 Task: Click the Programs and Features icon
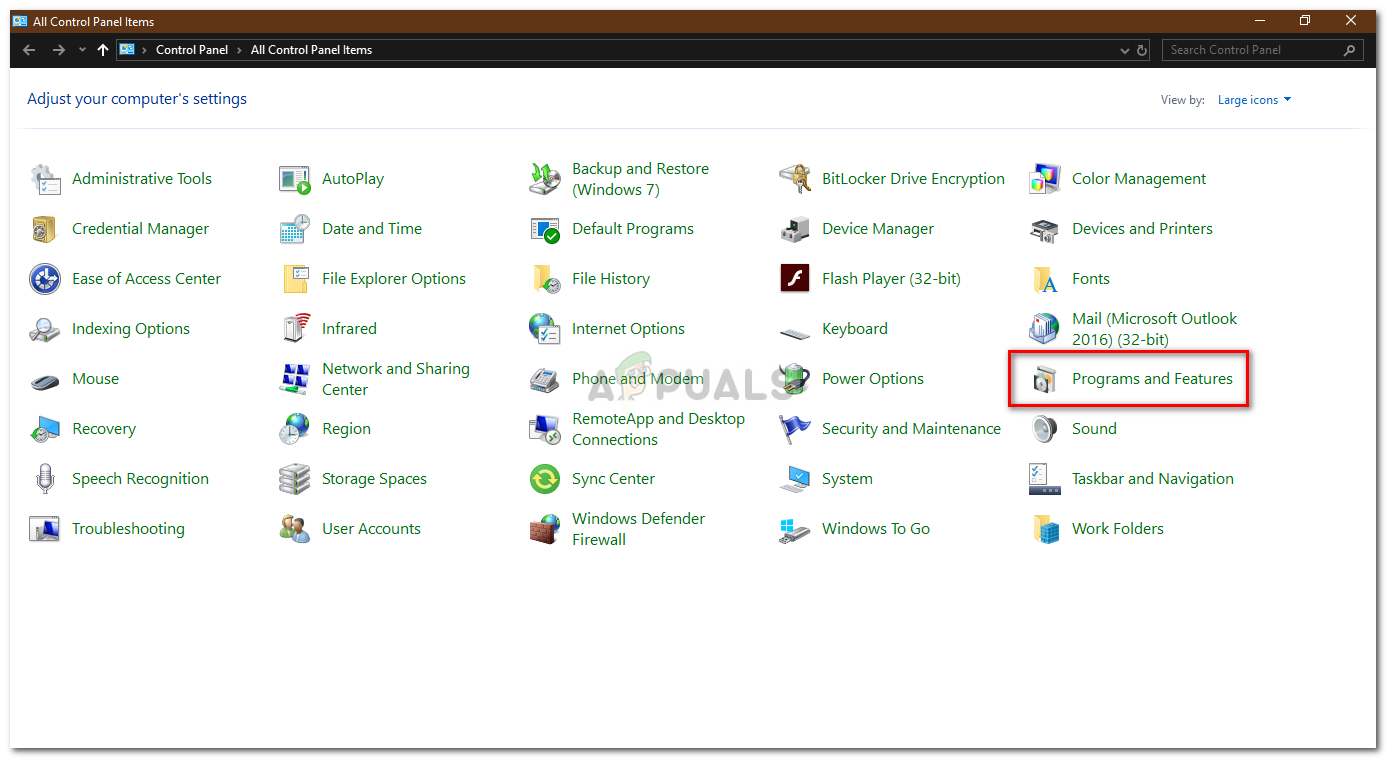click(1045, 379)
